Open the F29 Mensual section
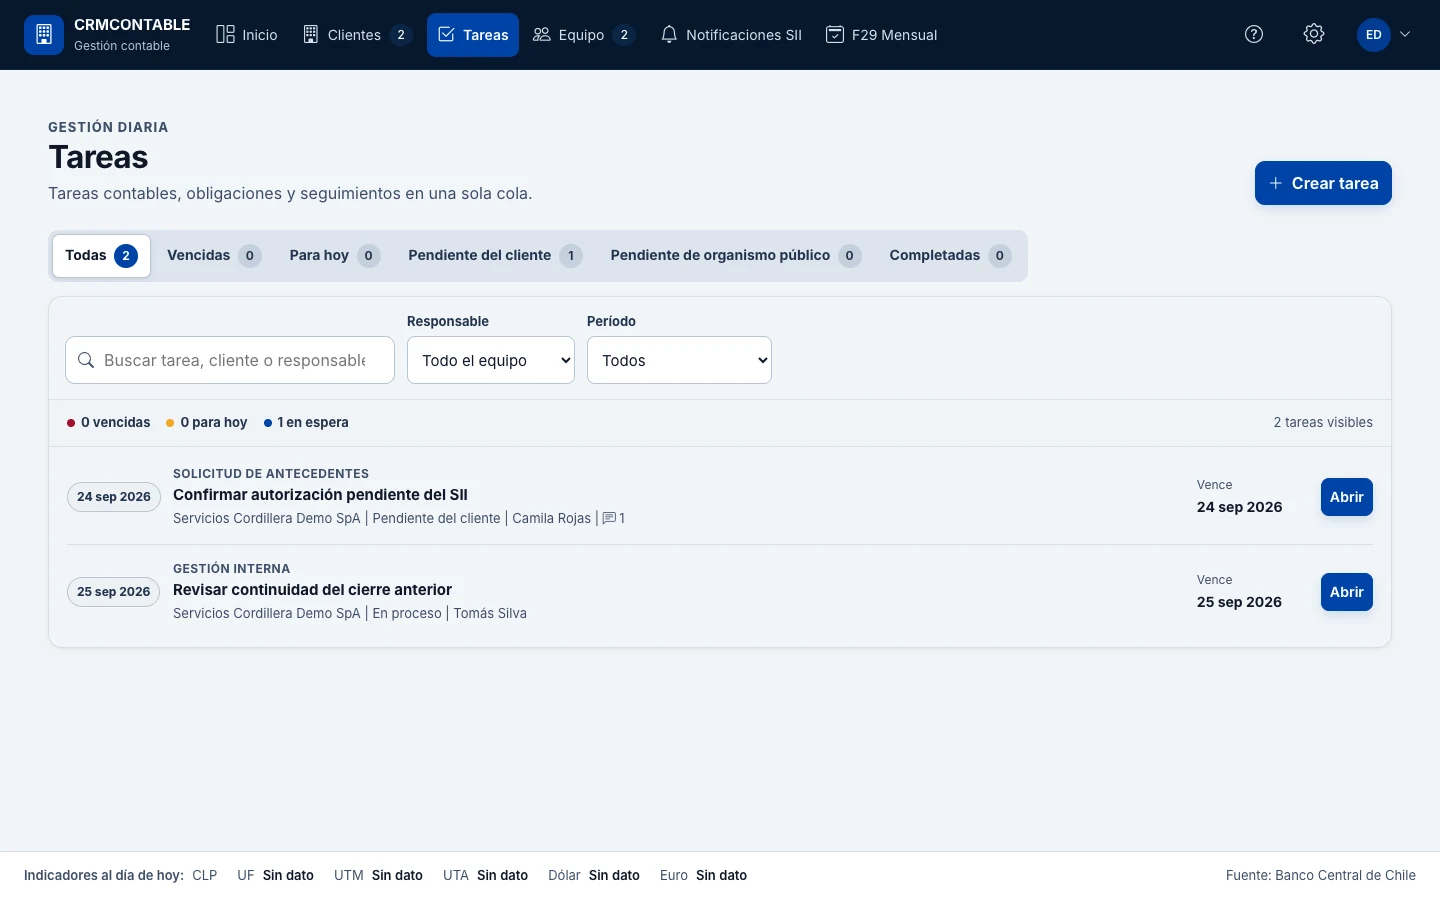The width and height of the screenshot is (1440, 900). point(881,35)
